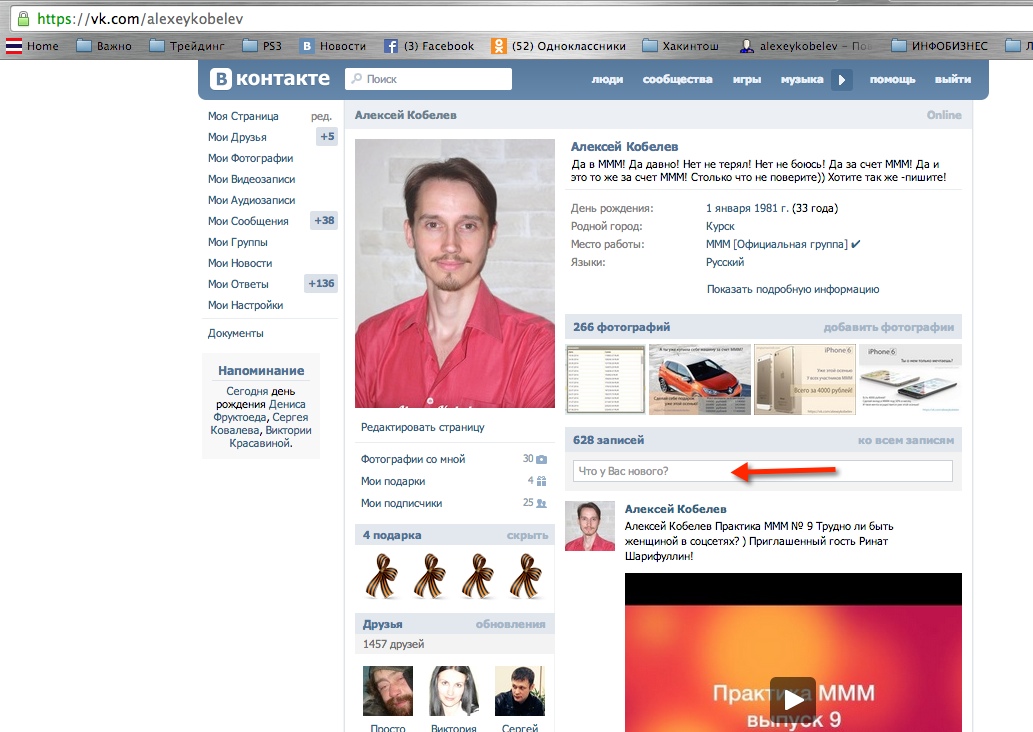The width and height of the screenshot is (1033, 732).
Task: Click Показать подробную информацию
Action: (793, 289)
